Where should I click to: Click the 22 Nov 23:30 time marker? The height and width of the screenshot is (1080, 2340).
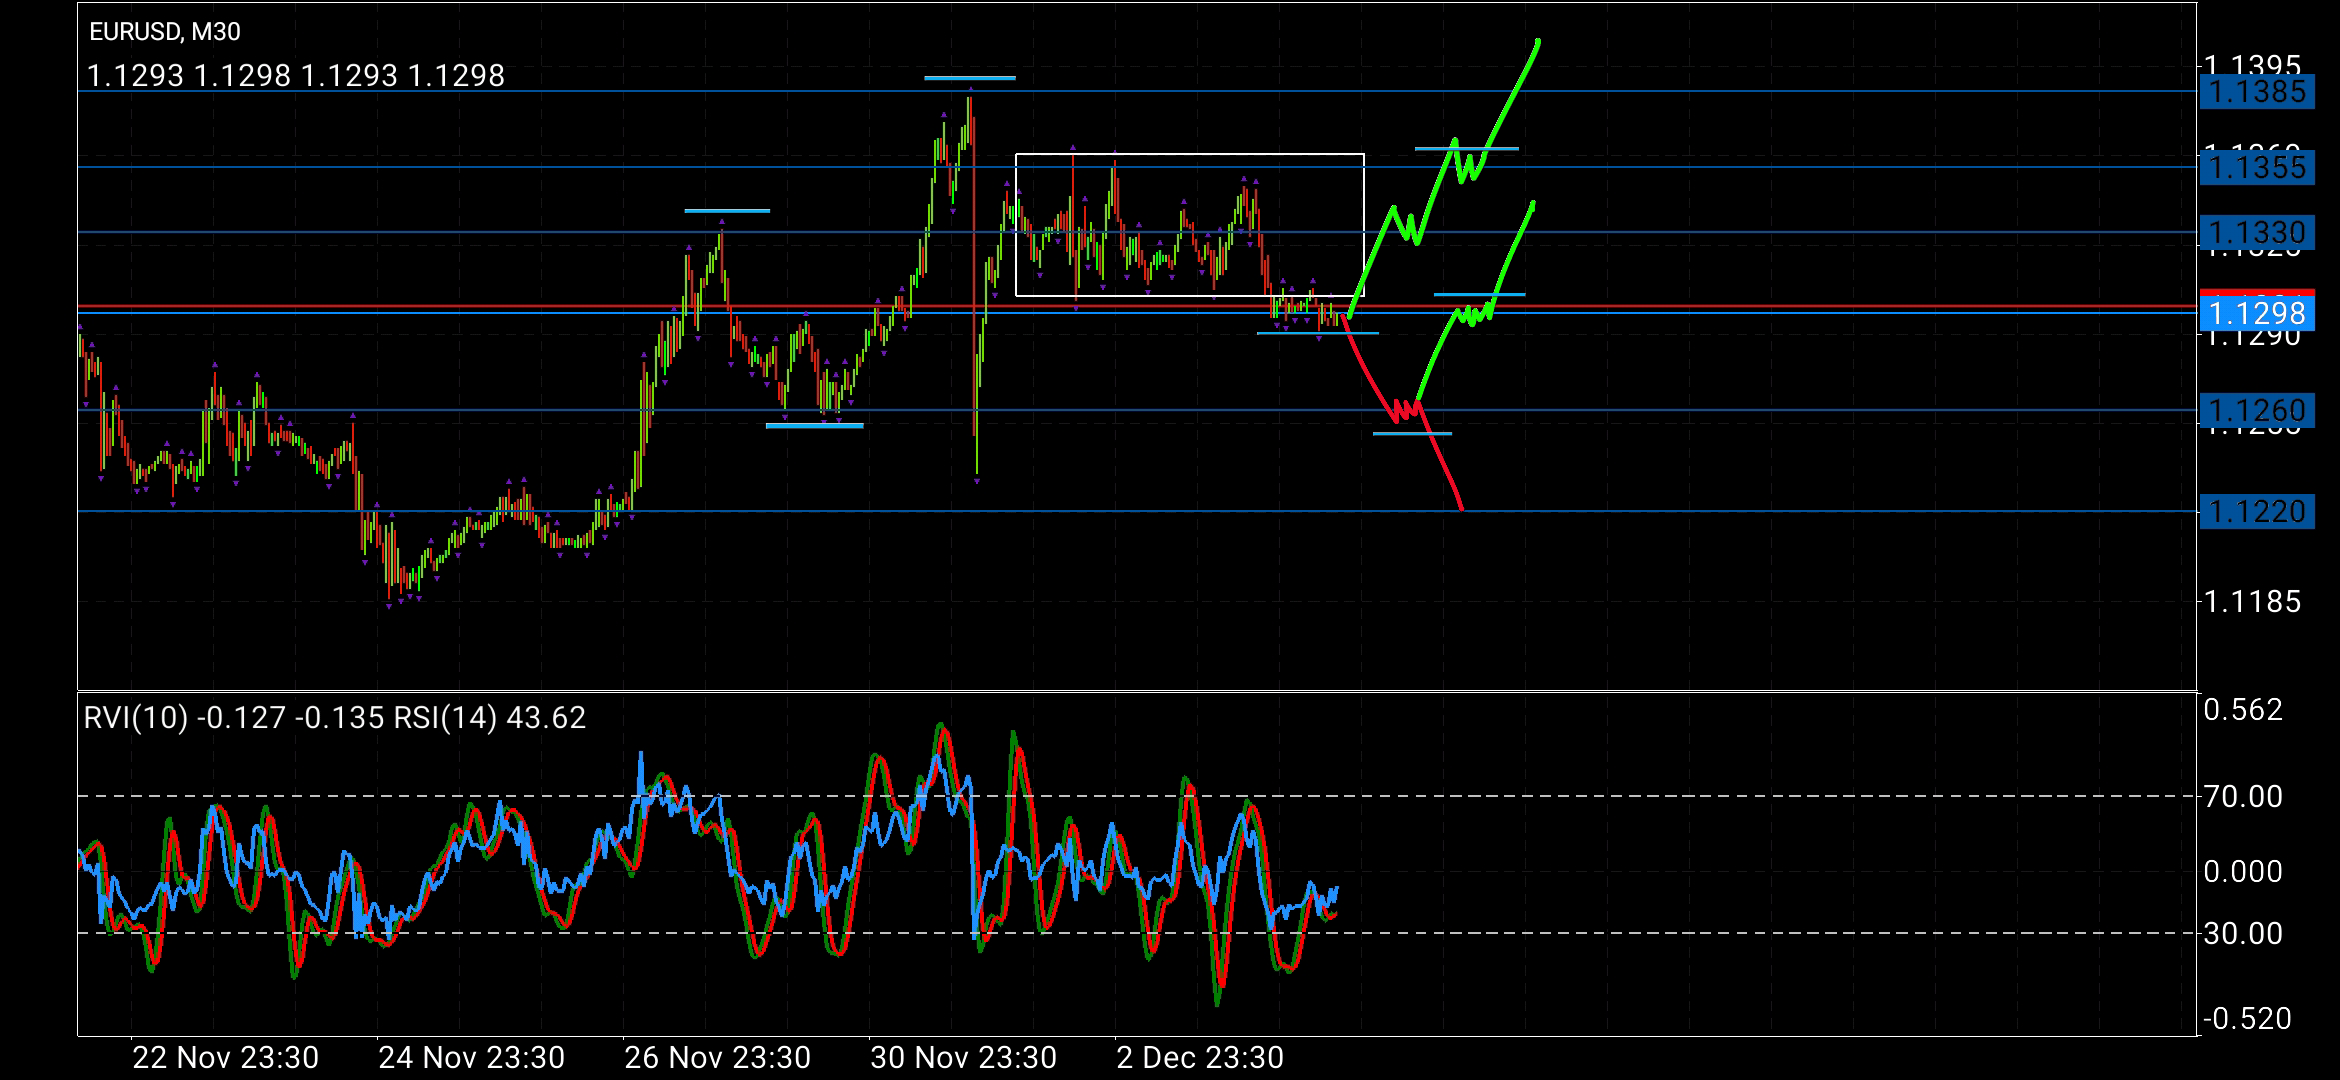(225, 1057)
